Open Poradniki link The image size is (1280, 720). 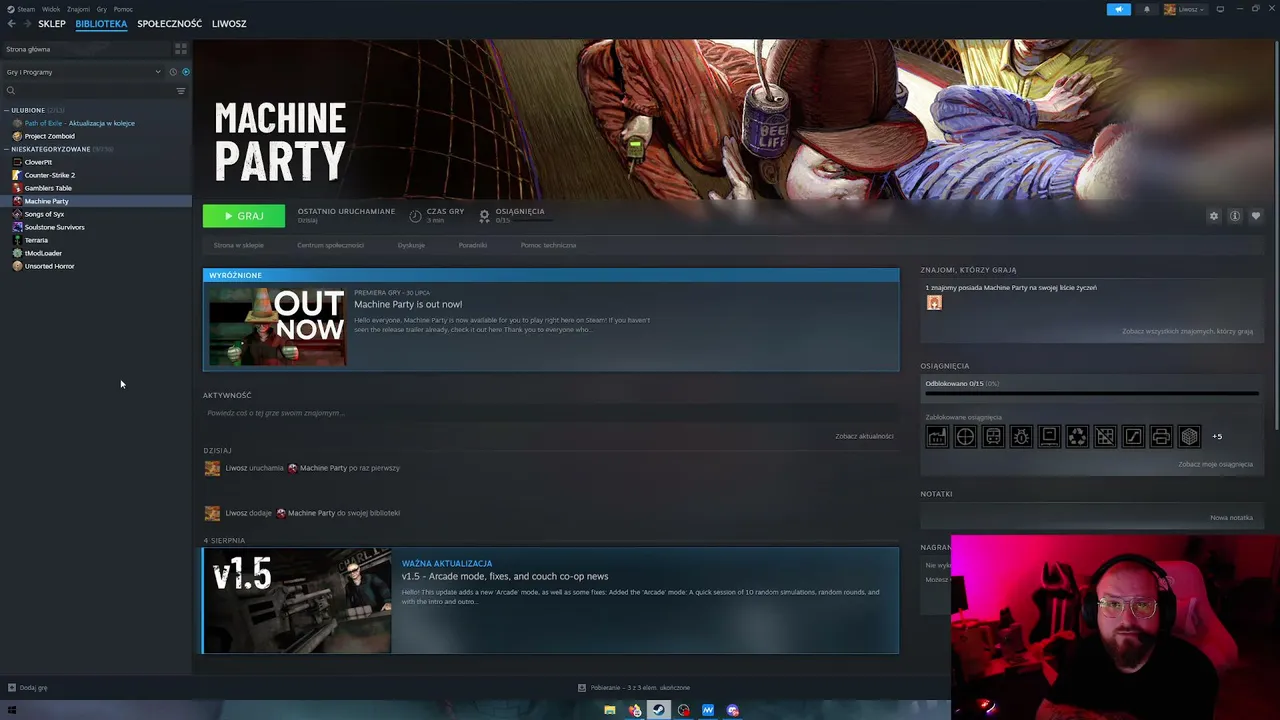(x=473, y=245)
